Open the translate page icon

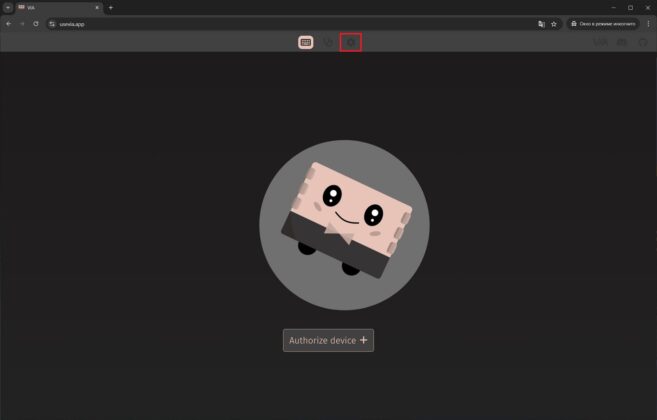tap(541, 24)
